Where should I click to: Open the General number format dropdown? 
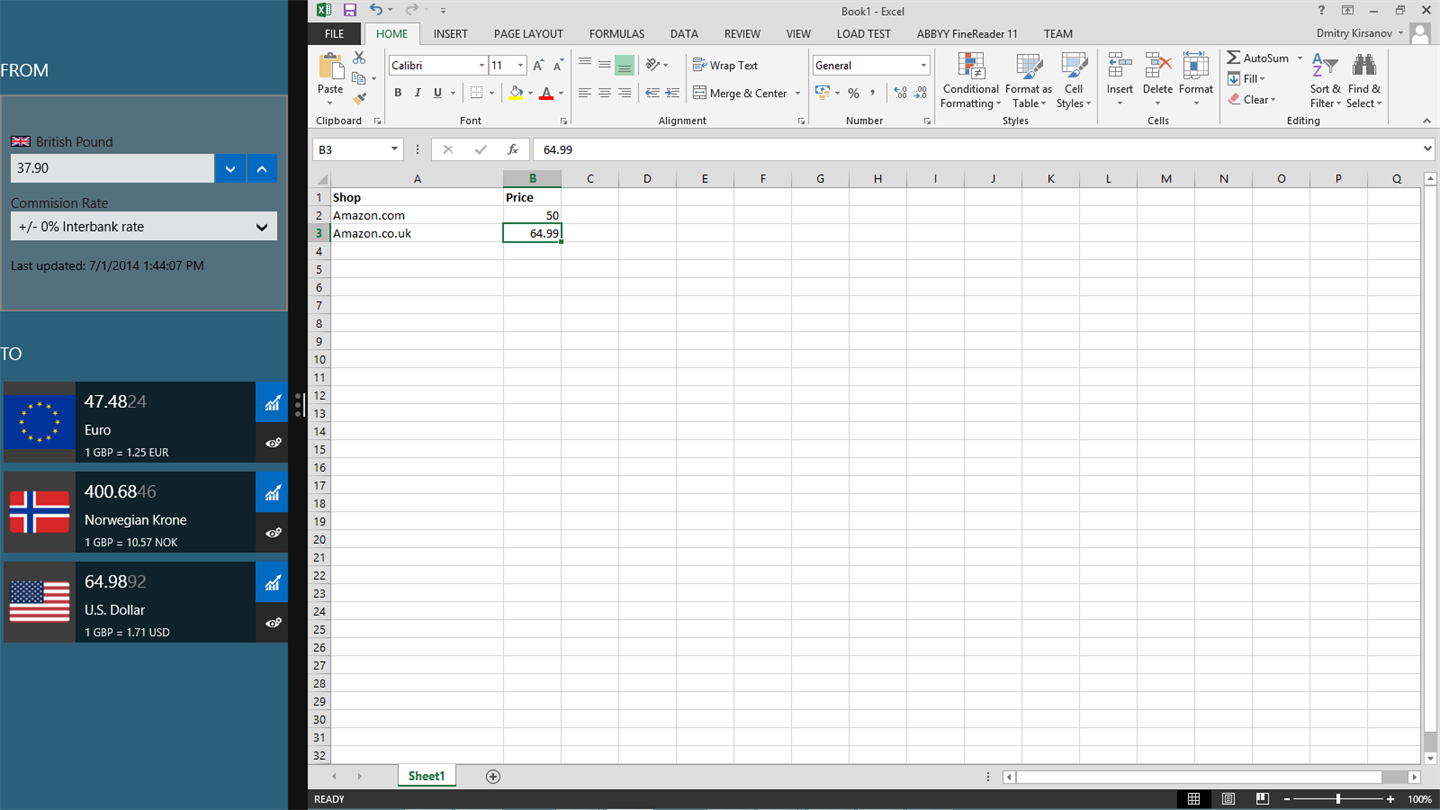pos(923,65)
